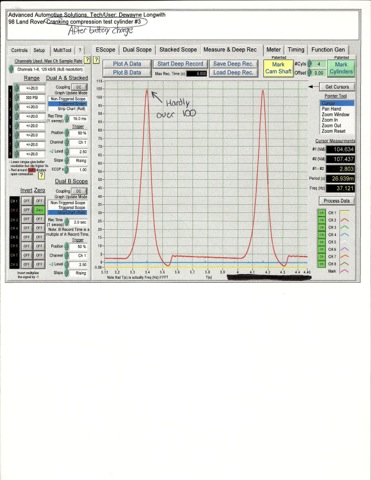Open the Timing tab
Screen dimensions: 371x480
point(296,50)
